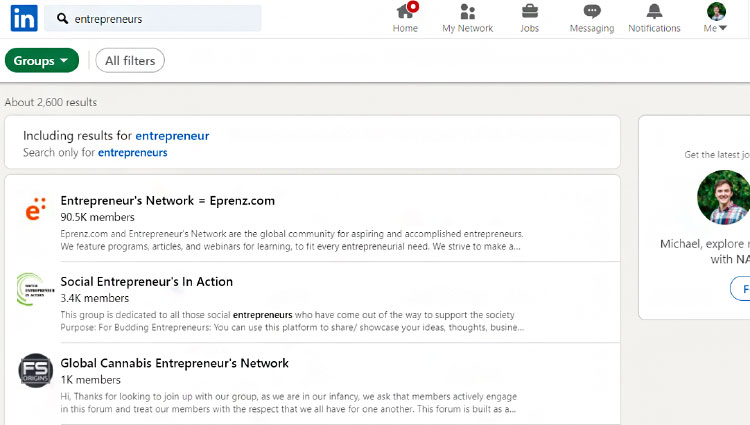Click 'Get the latest' ad text
This screenshot has height=425, width=750.
point(717,154)
